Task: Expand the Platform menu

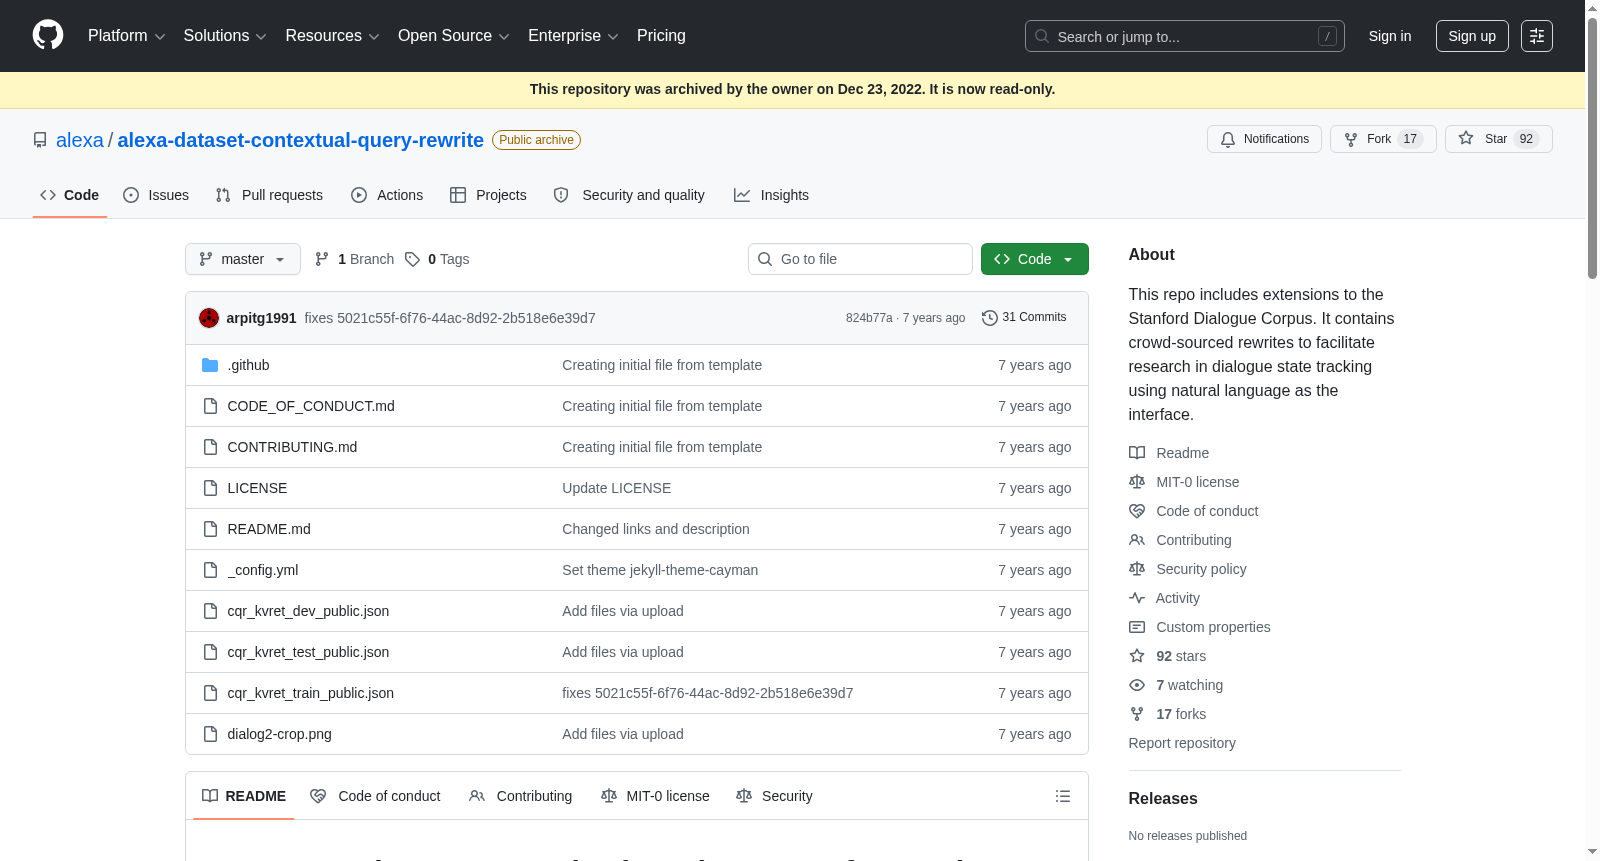Action: 126,36
